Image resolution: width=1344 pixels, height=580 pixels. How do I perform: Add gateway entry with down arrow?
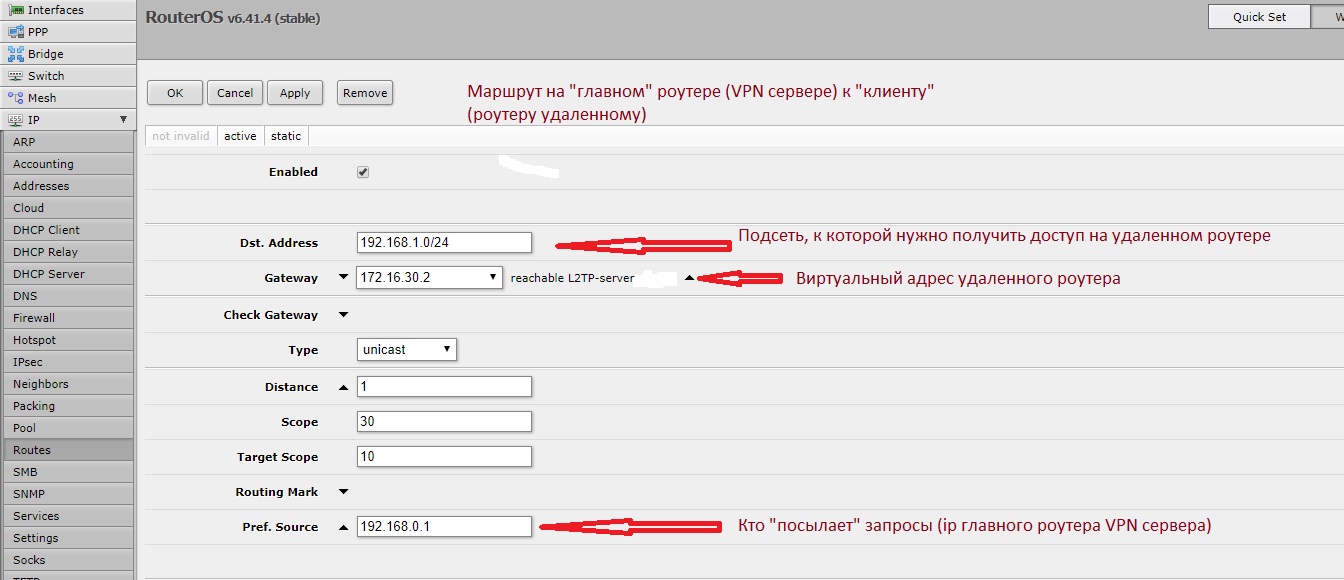[344, 278]
